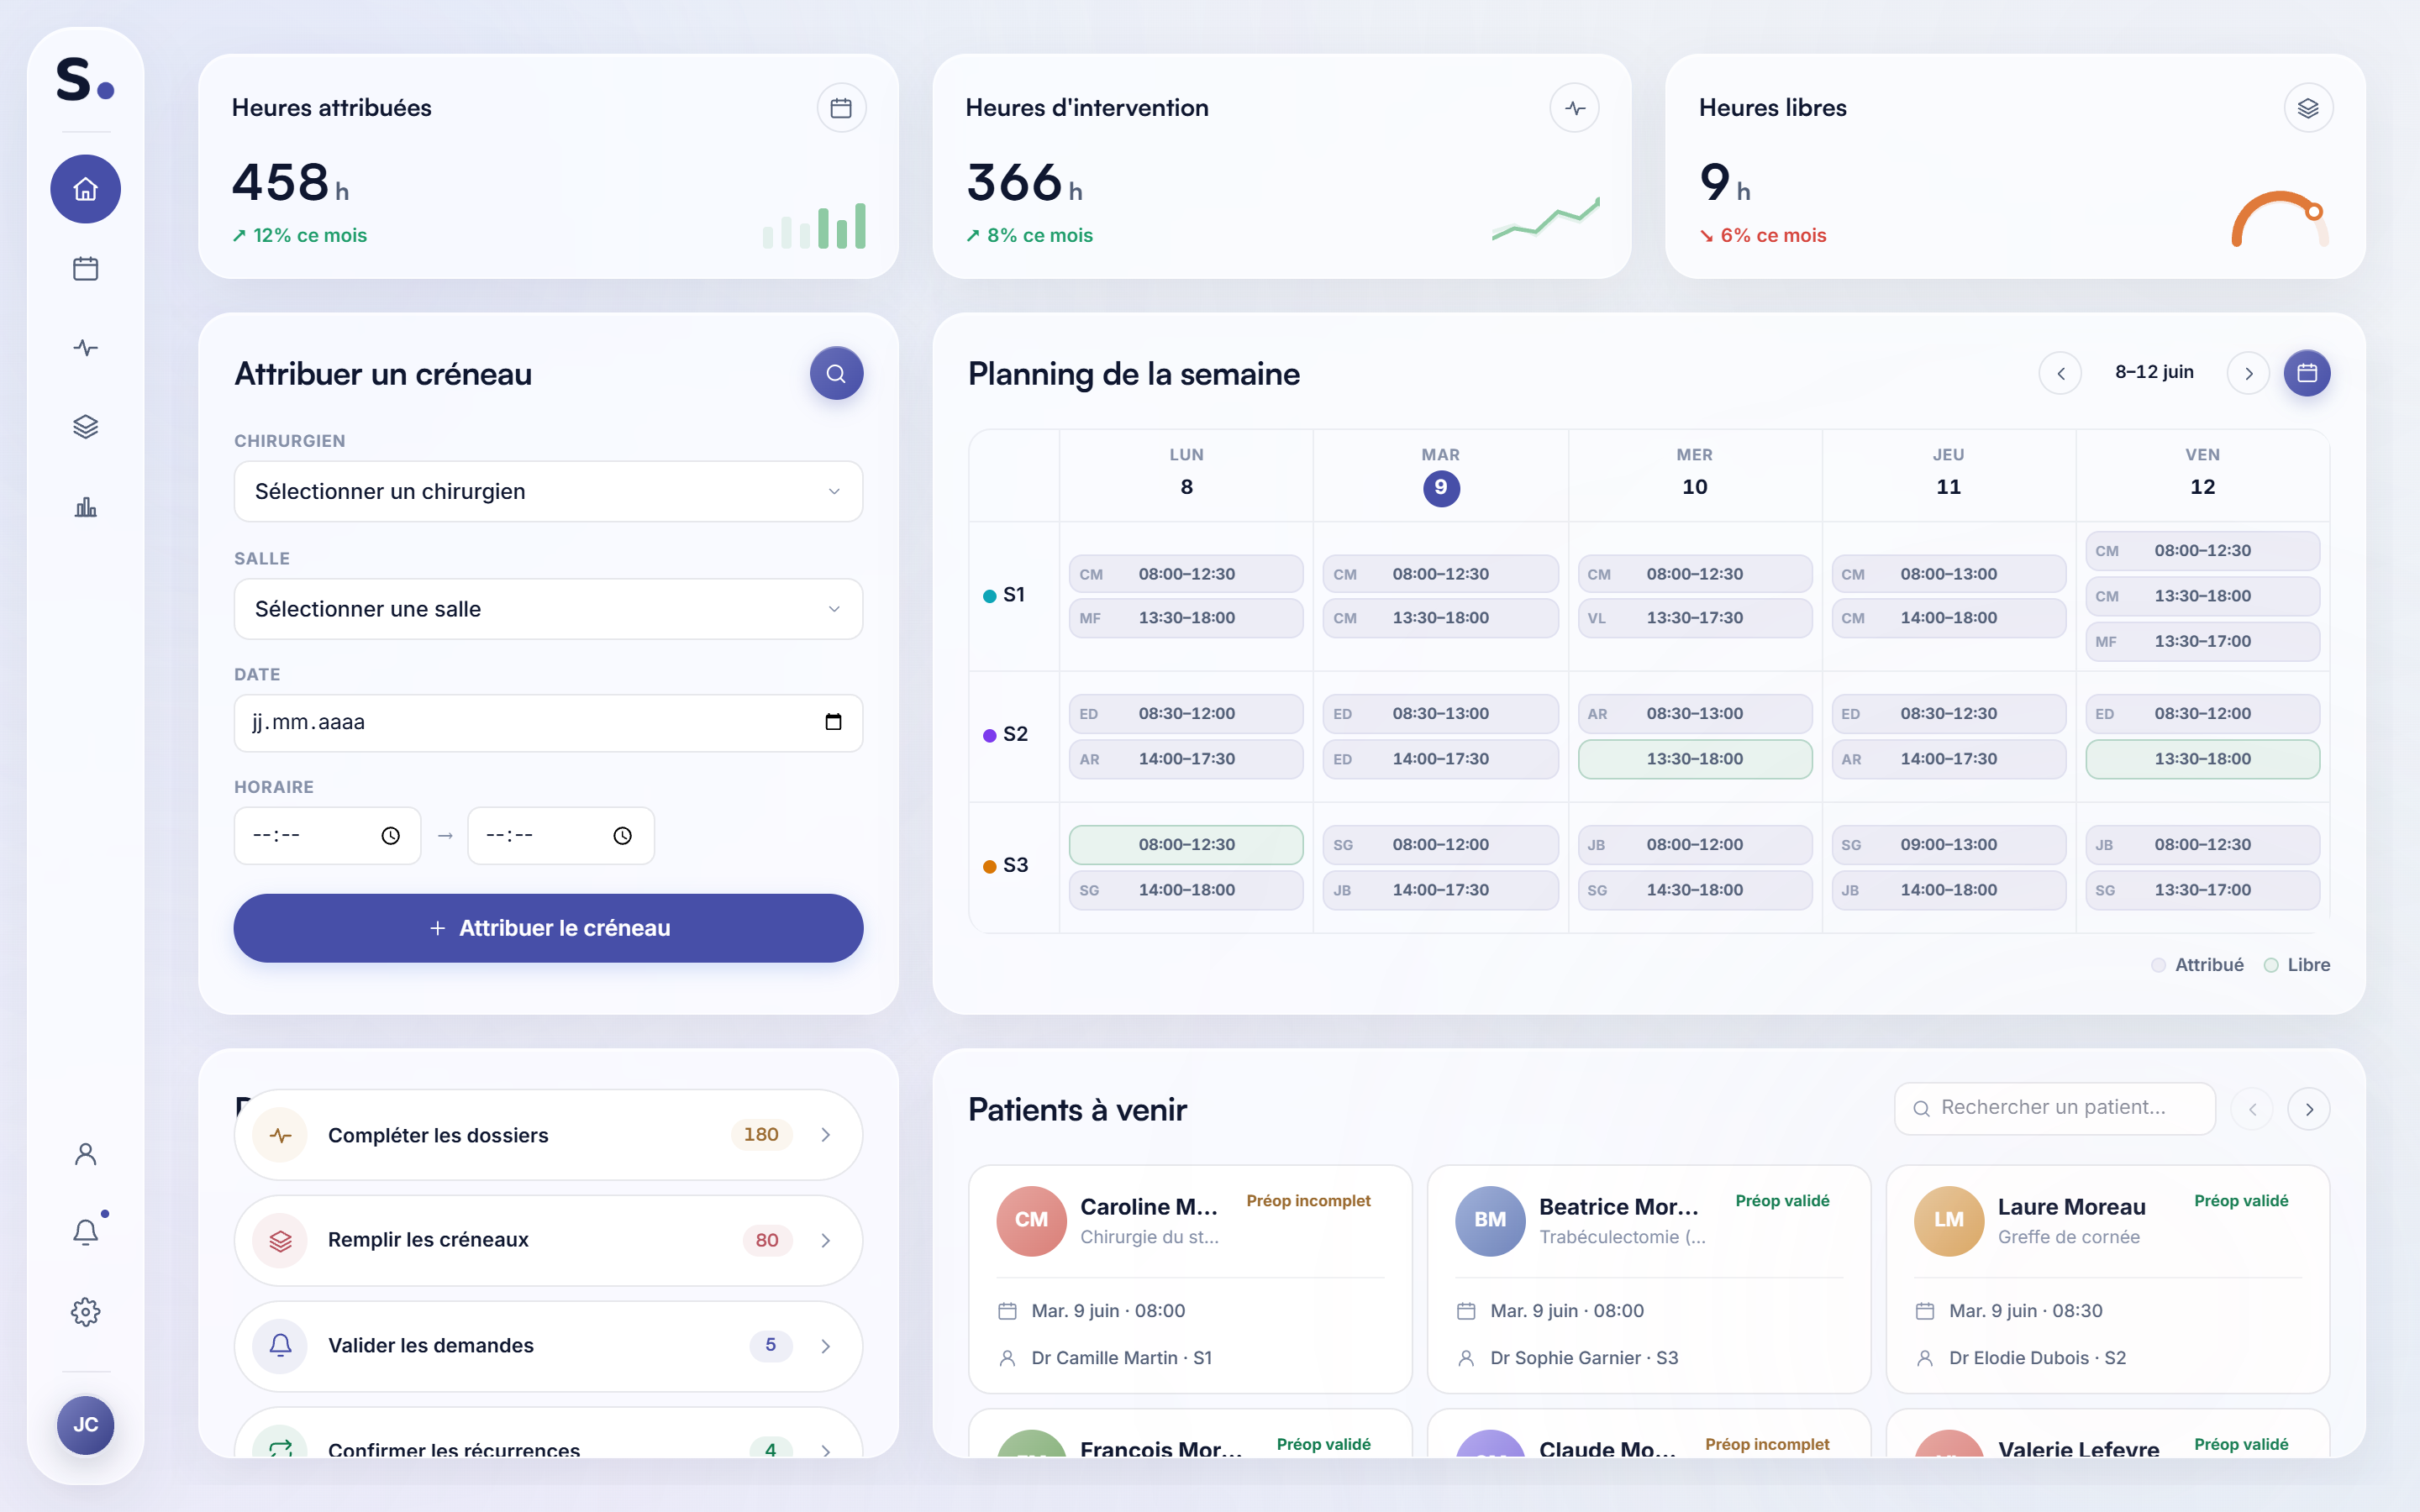Open the Sélectionner un chirurgien dropdown

click(548, 491)
